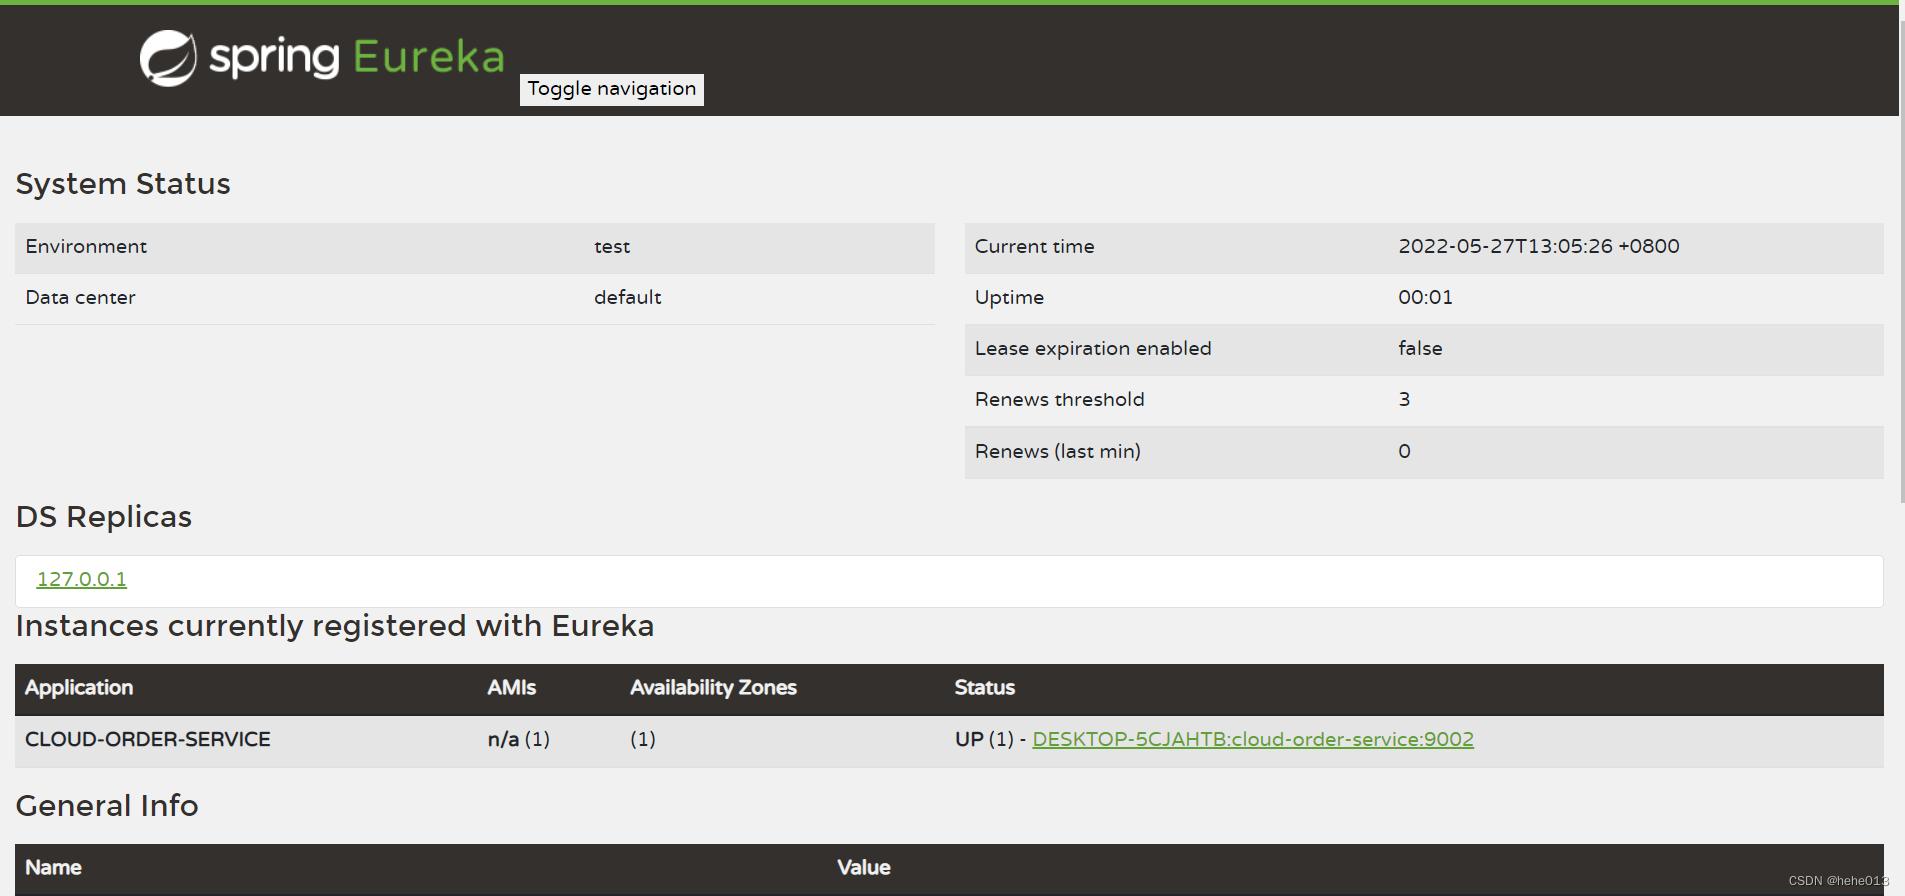Click the Status column header
1905x896 pixels.
(x=985, y=688)
